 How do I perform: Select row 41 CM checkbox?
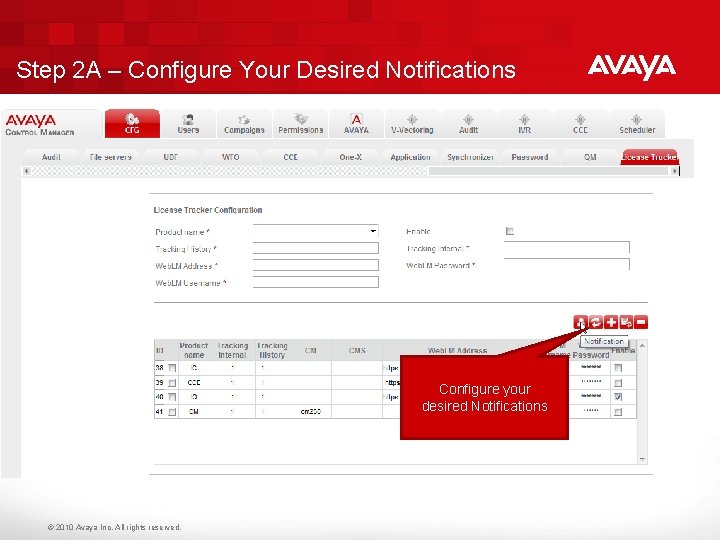[172, 412]
